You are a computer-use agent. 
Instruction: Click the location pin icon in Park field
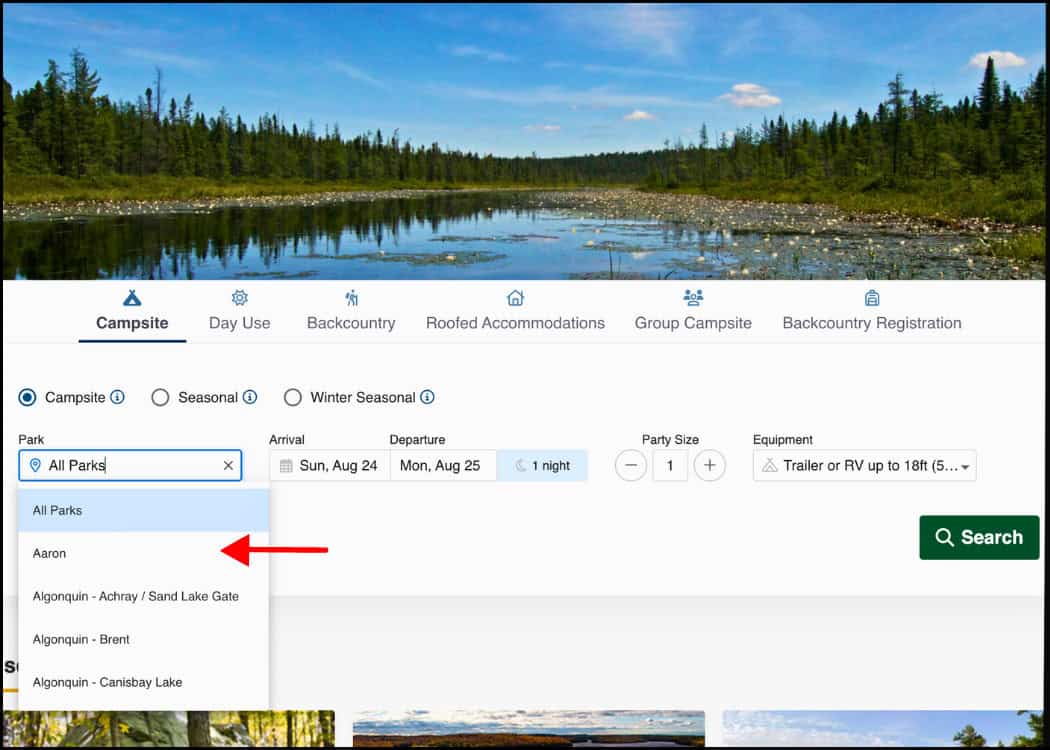(x=35, y=465)
